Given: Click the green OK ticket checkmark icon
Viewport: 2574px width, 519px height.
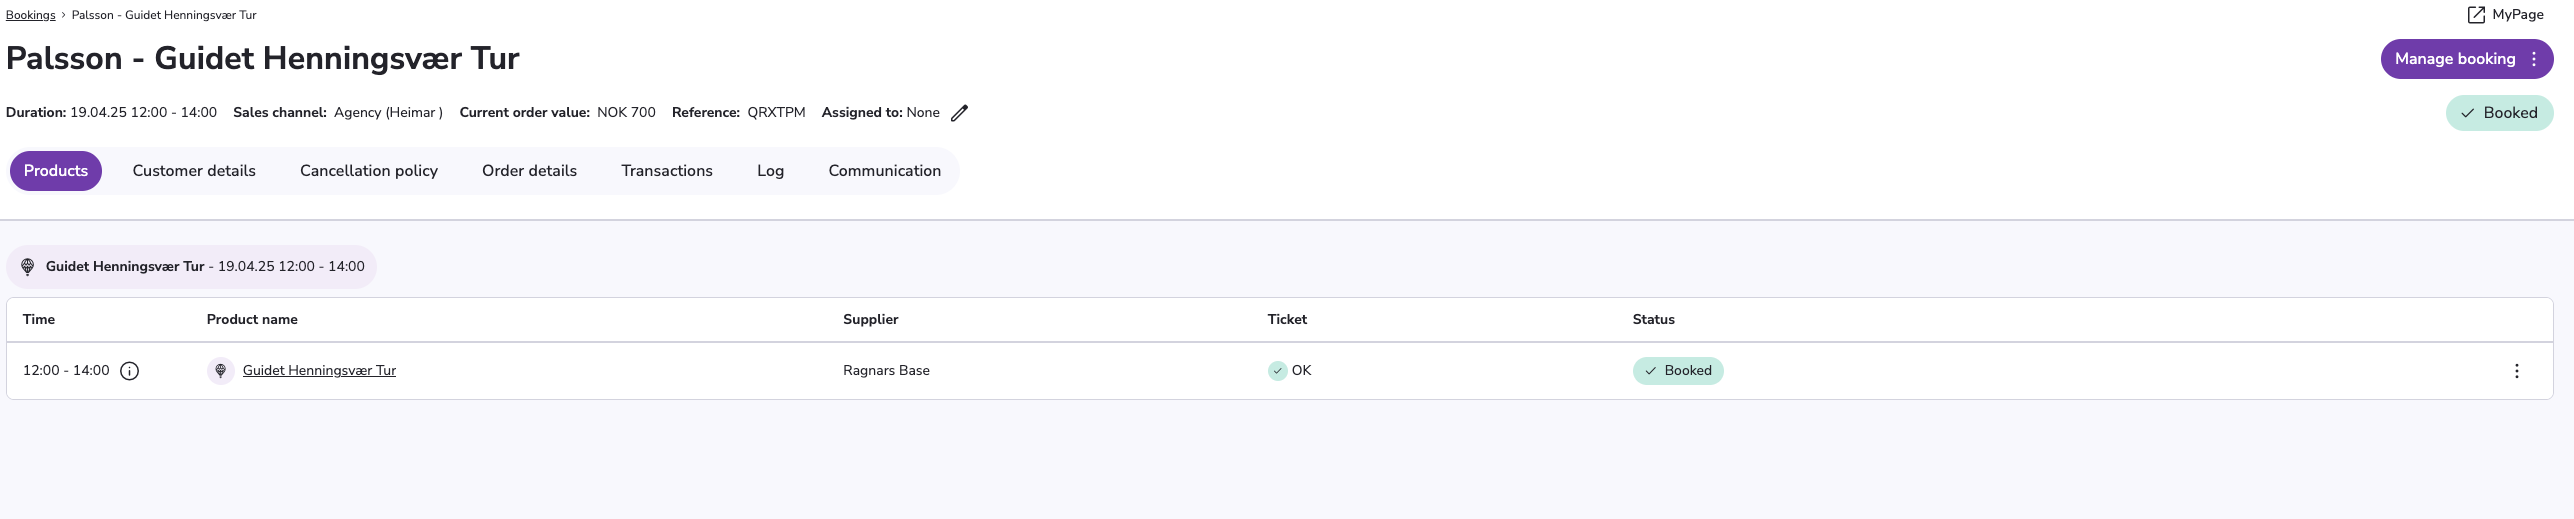Looking at the screenshot, I should [x=1277, y=371].
